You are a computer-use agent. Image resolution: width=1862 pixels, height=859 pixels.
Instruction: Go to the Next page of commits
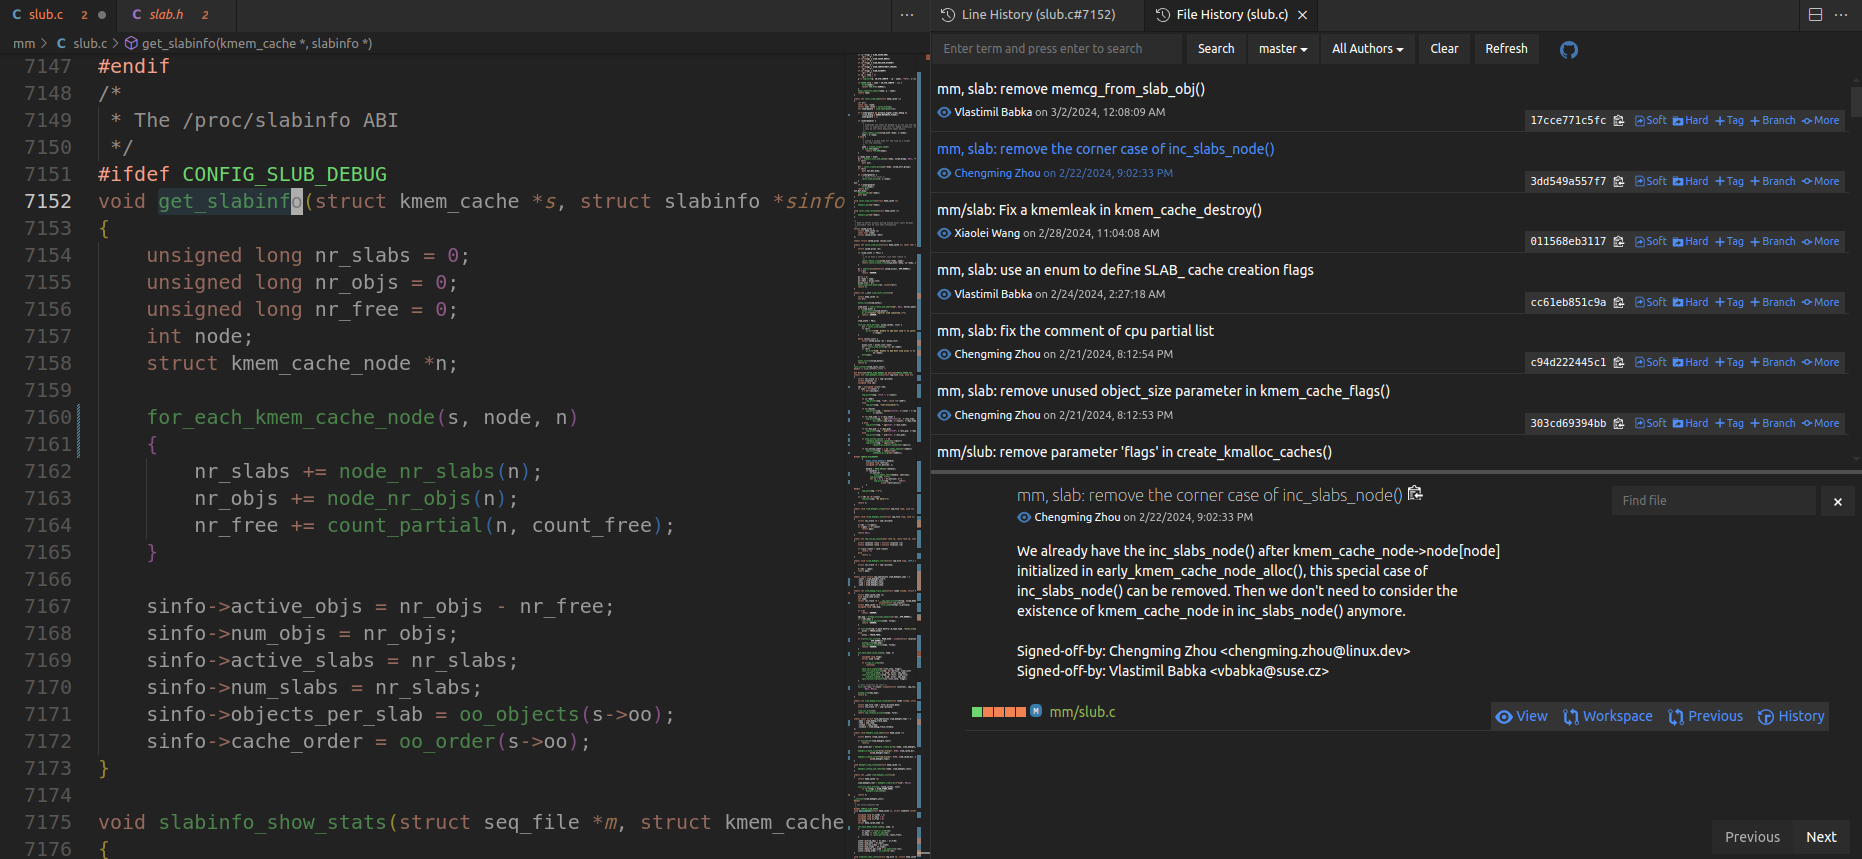point(1820,837)
